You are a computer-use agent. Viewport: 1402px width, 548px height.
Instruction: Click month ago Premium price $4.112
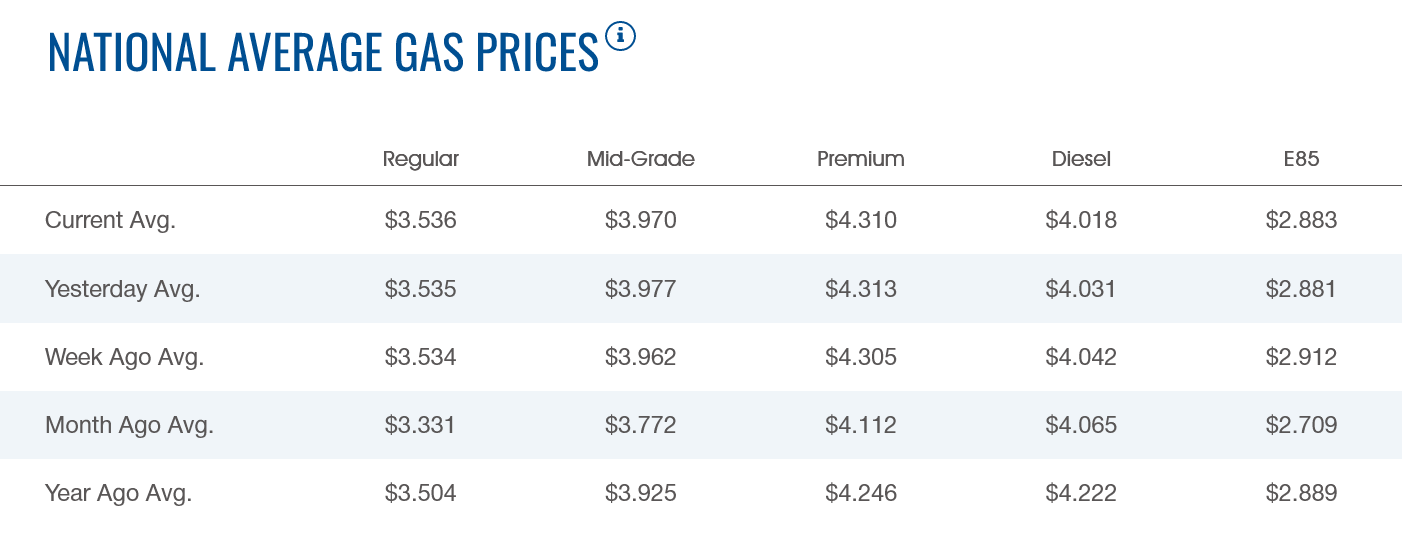(861, 425)
